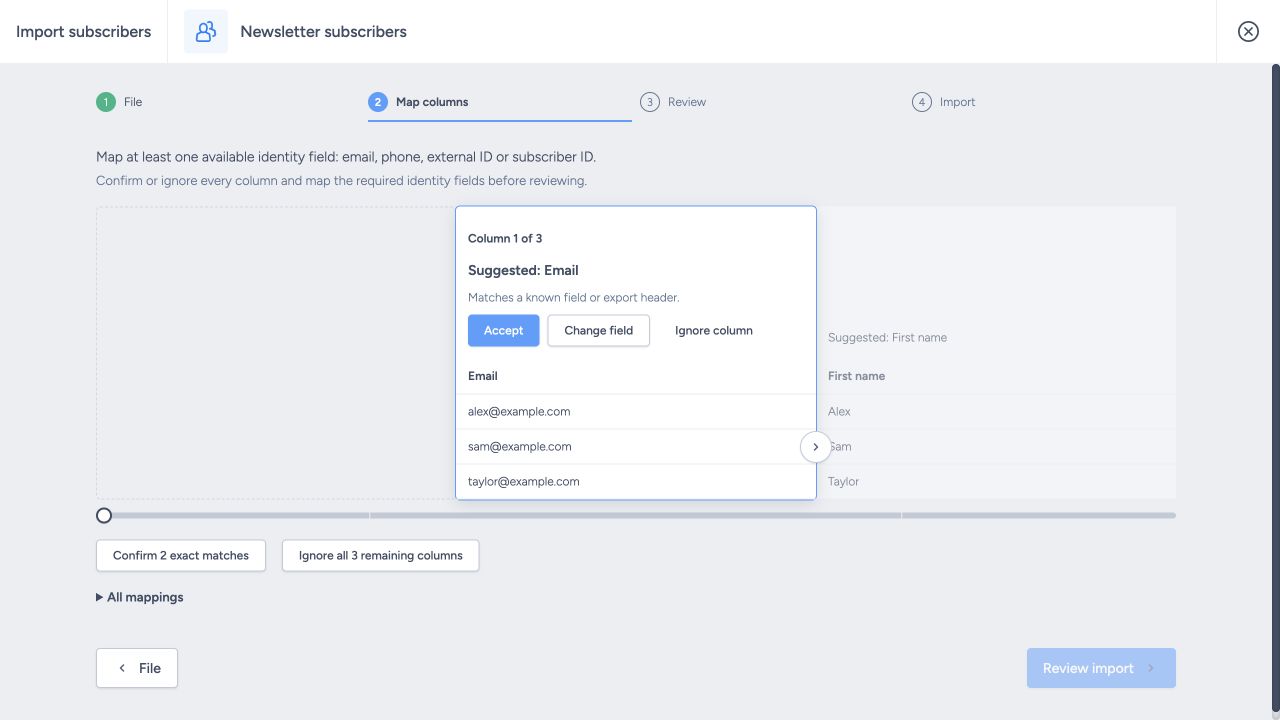
Task: Go to next column with arrow button
Action: pos(816,447)
